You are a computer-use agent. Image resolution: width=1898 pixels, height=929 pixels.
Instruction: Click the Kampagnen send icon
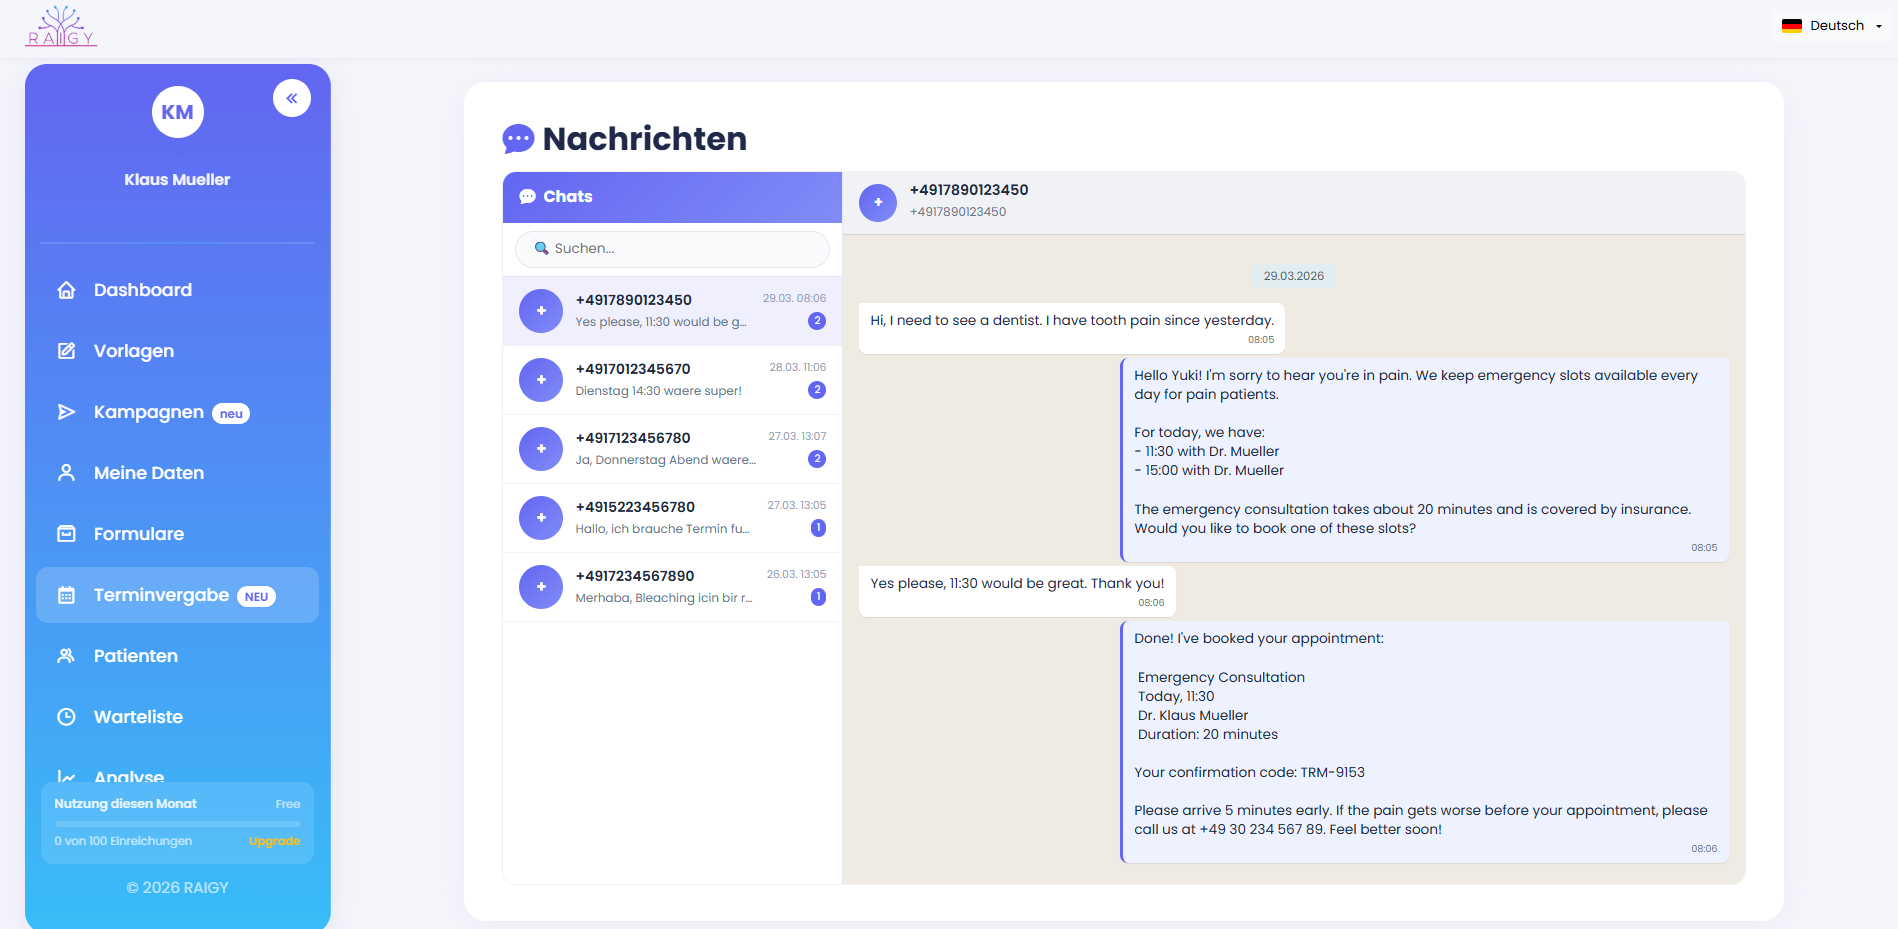tap(66, 411)
